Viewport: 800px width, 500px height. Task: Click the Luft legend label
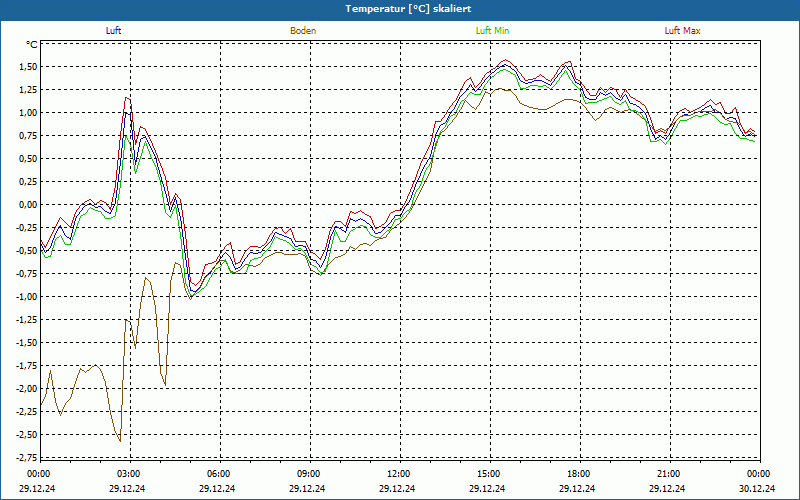[x=113, y=31]
